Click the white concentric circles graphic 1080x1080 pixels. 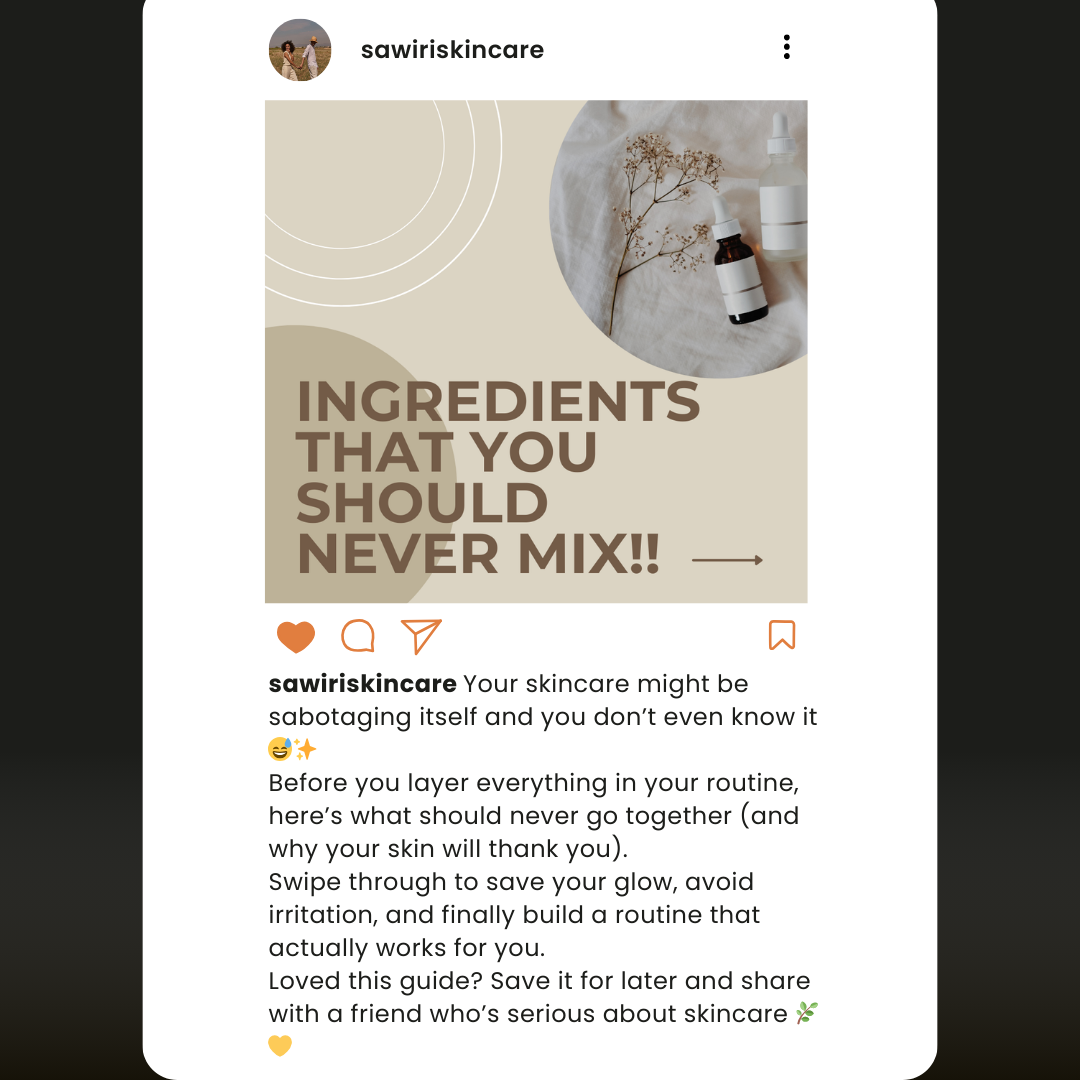click(384, 202)
